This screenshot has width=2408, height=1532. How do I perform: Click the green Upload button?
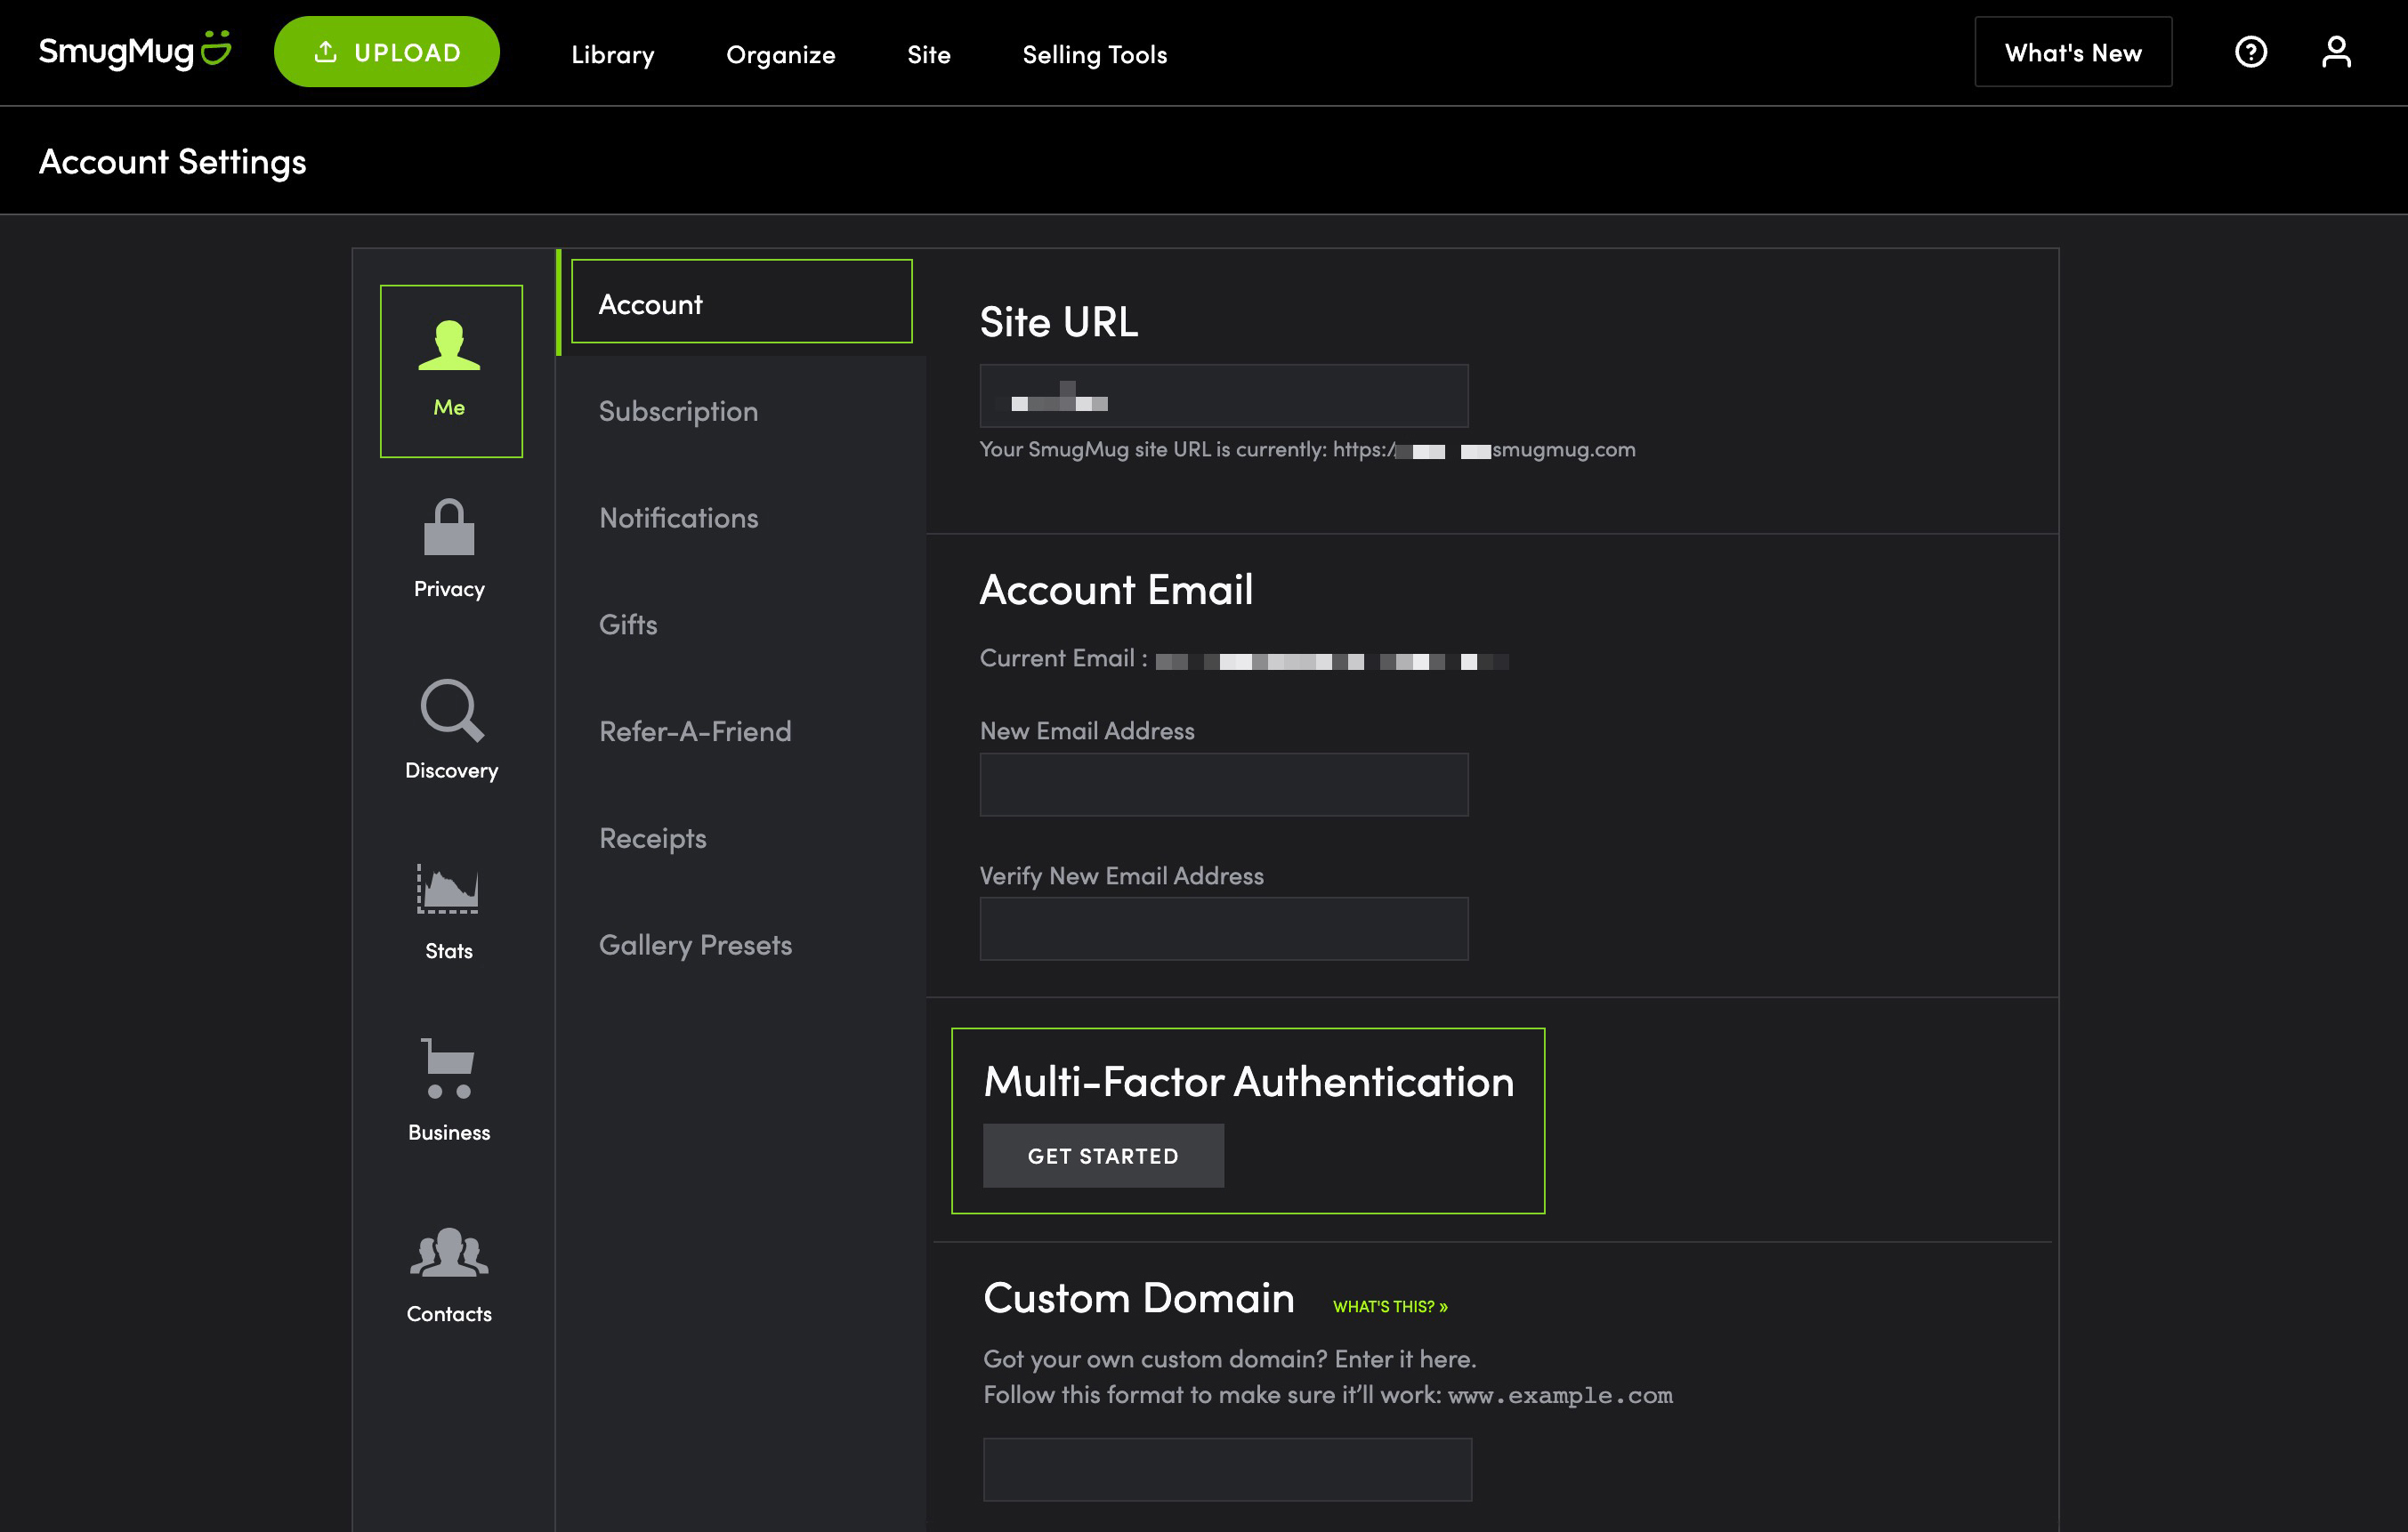(387, 52)
